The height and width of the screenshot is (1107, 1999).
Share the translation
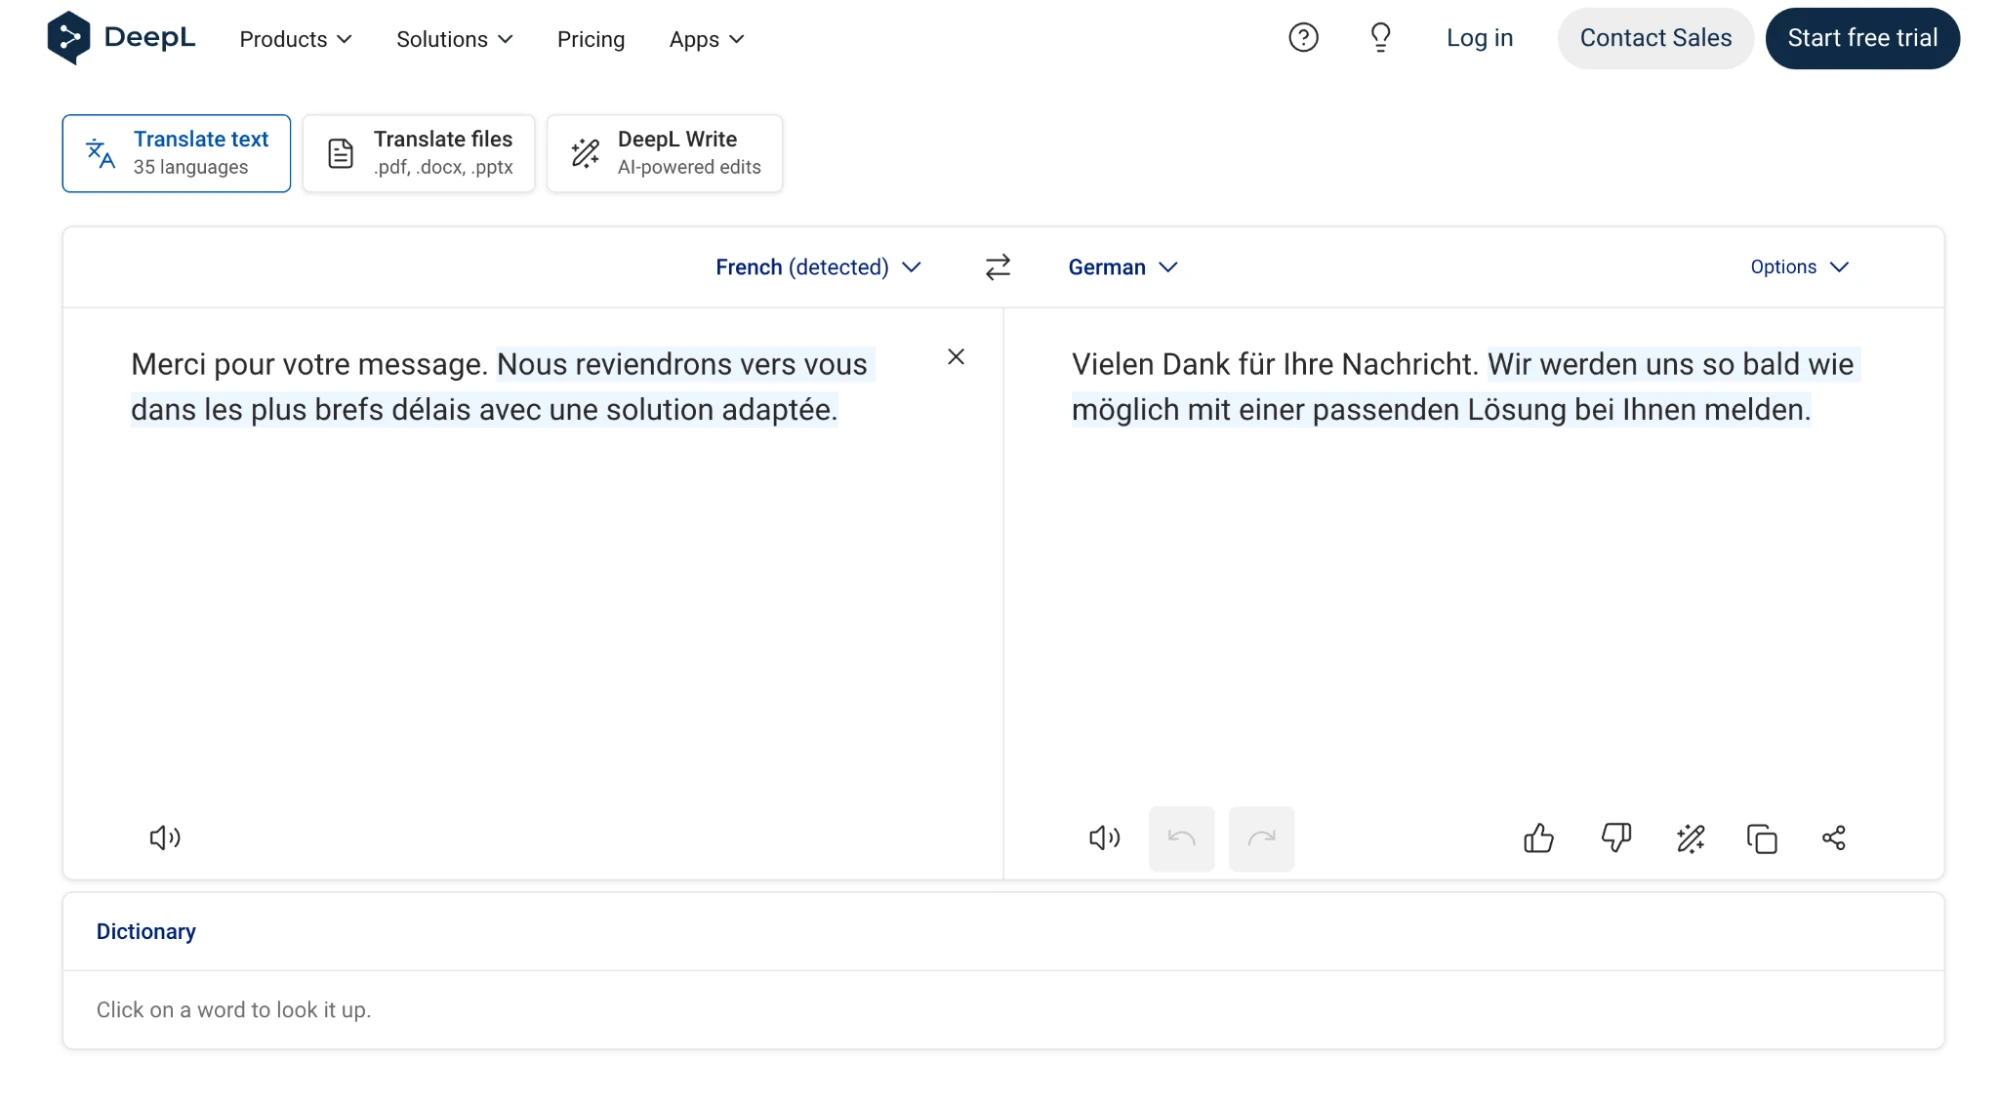coord(1833,837)
